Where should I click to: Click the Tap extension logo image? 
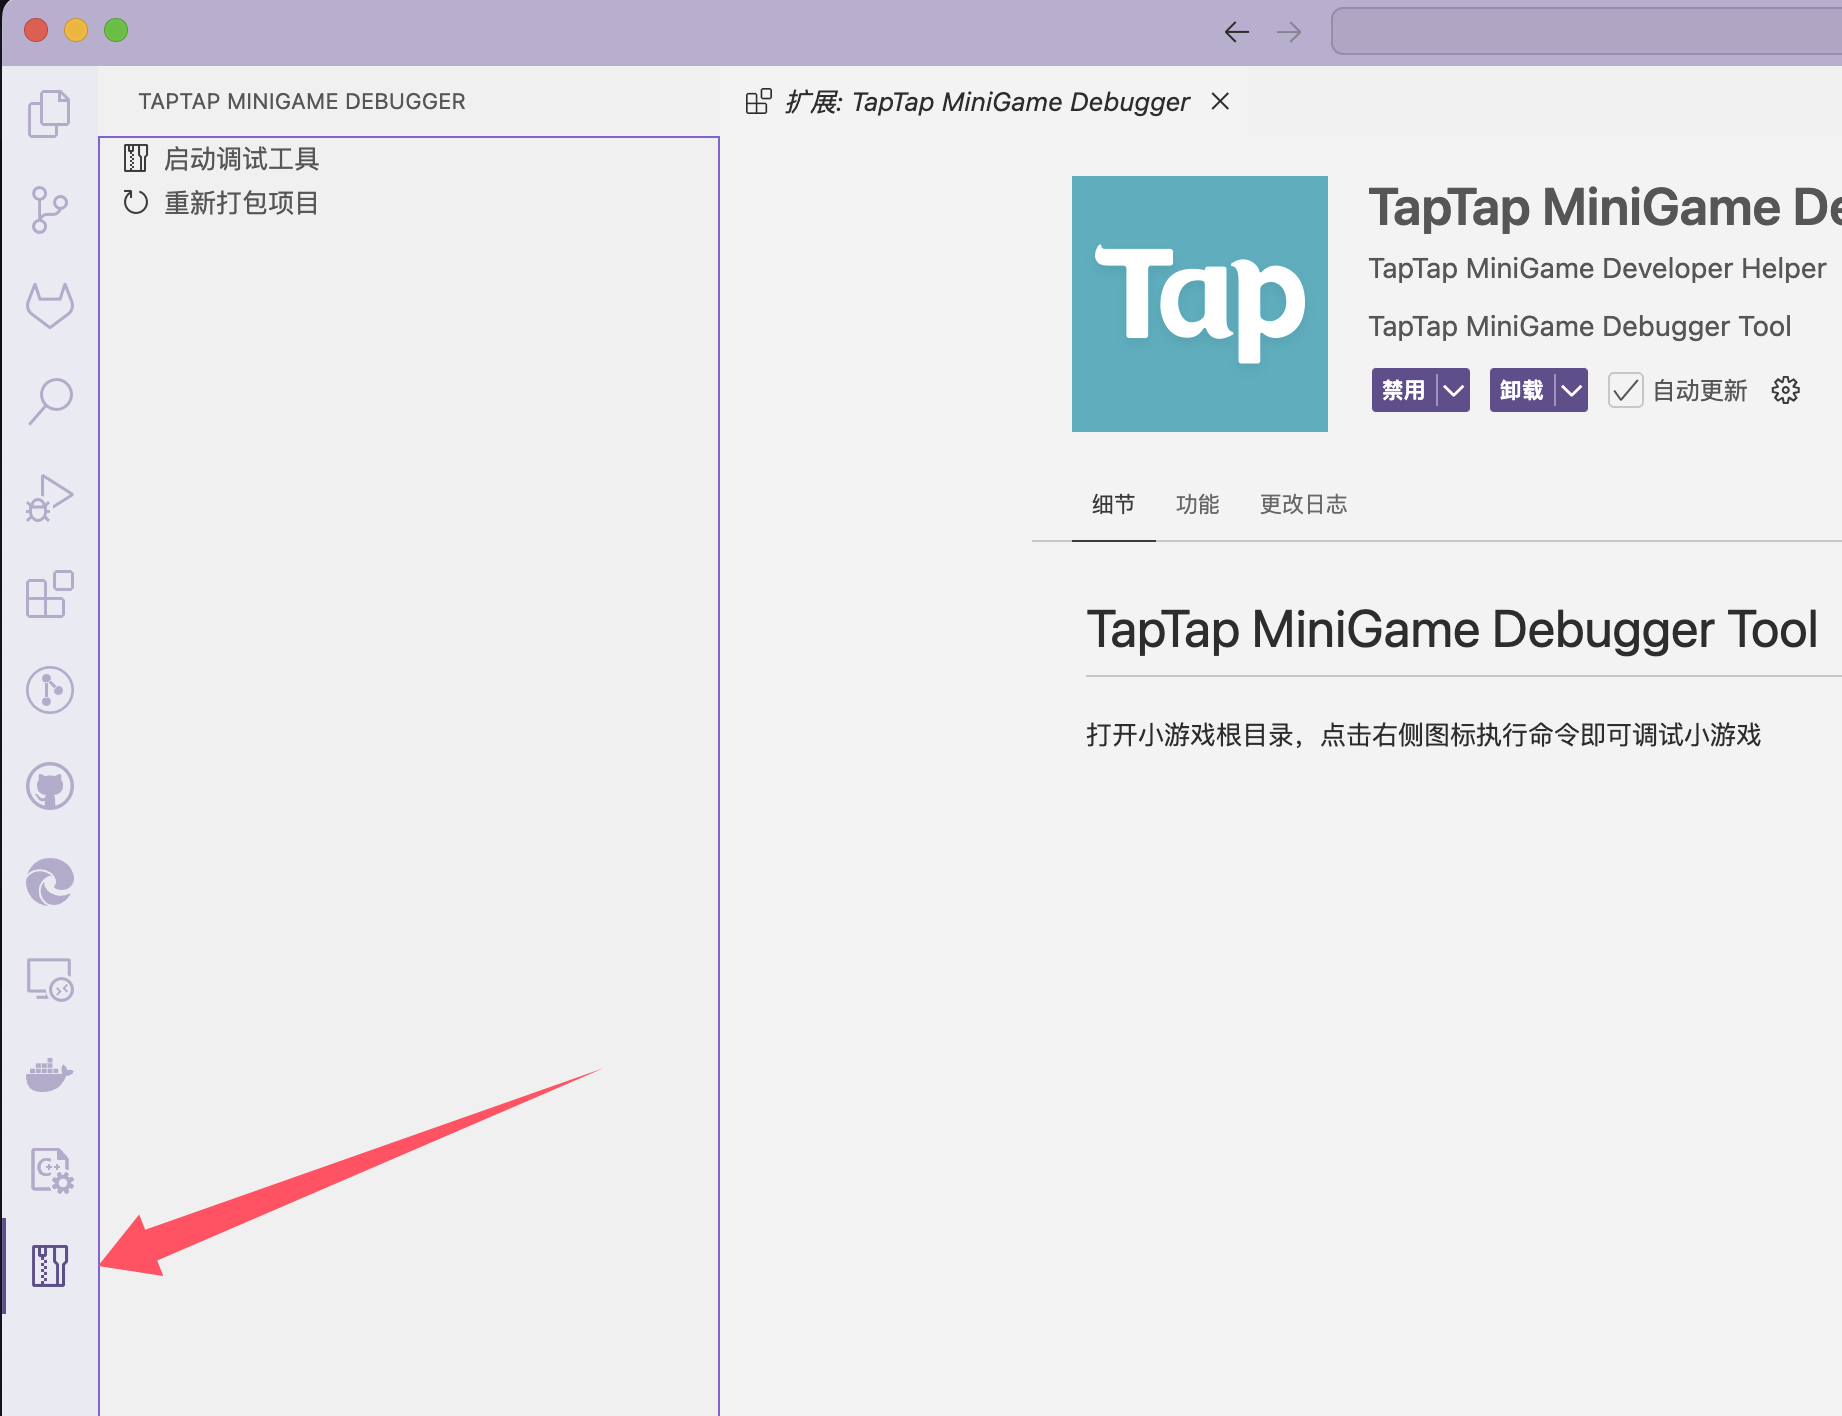click(x=1200, y=304)
